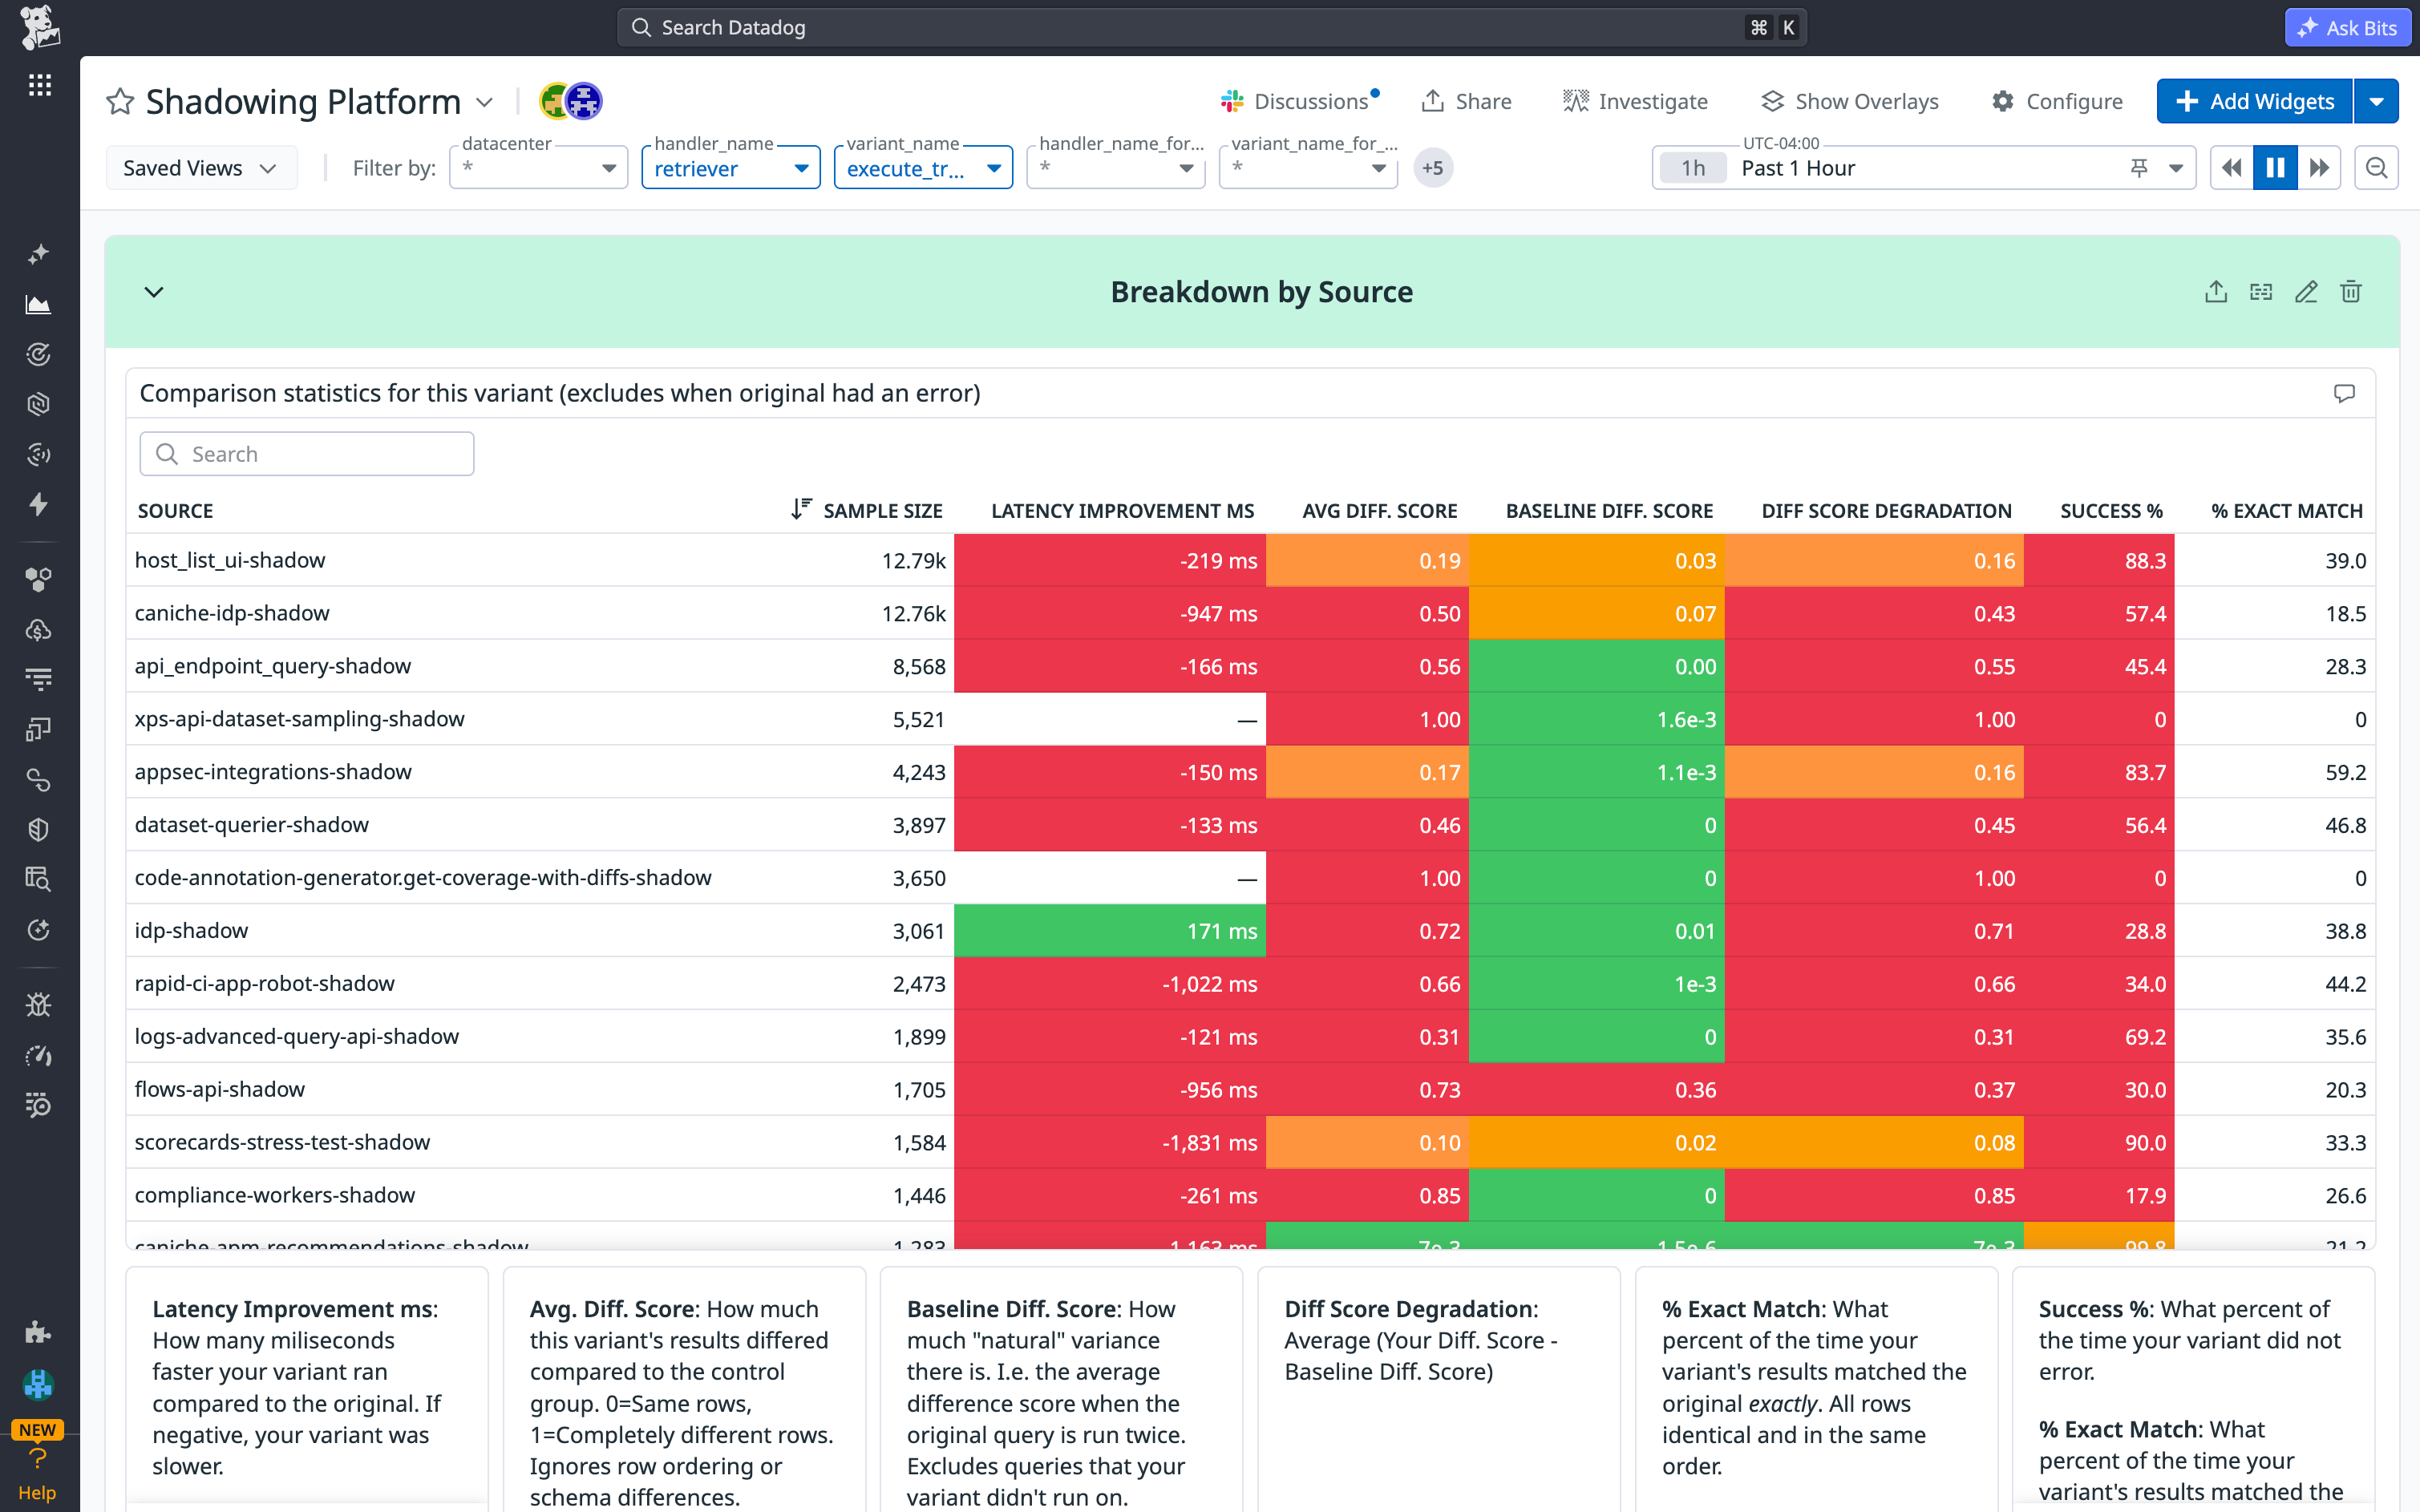The image size is (2420, 1512).
Task: Sort by Diff Score Degradation column
Action: (1886, 510)
